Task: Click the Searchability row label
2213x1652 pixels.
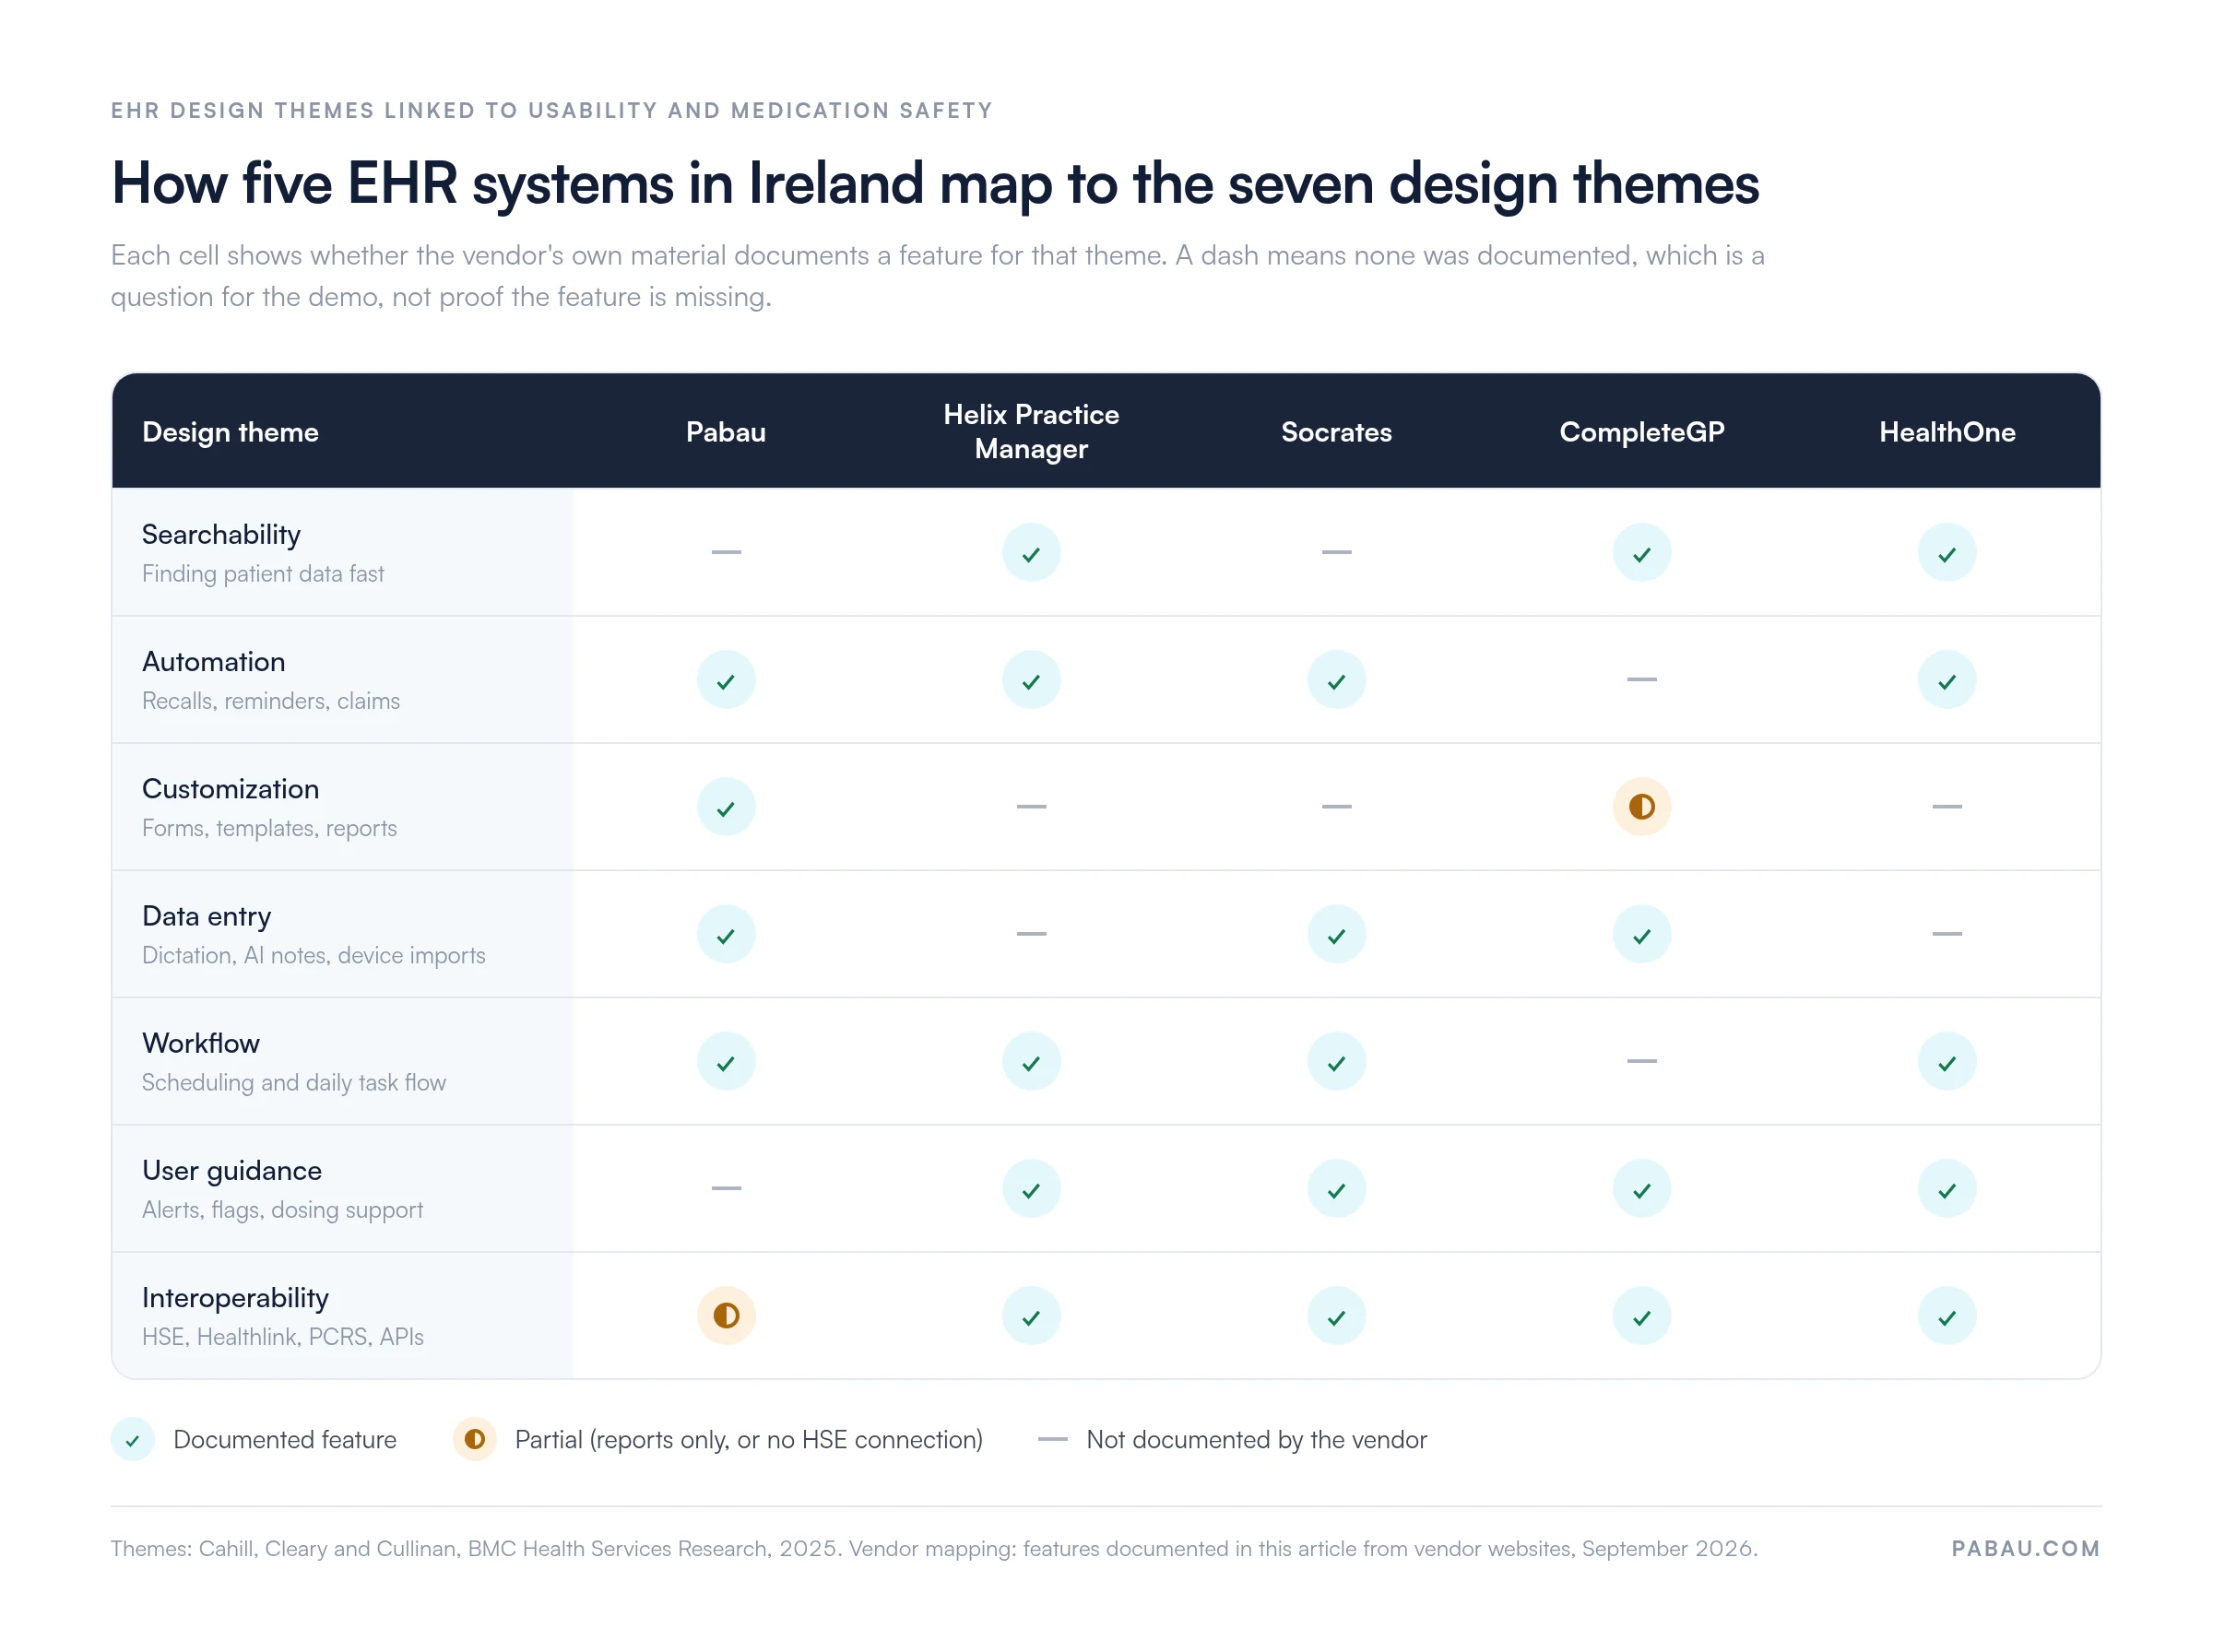Action: tap(221, 535)
